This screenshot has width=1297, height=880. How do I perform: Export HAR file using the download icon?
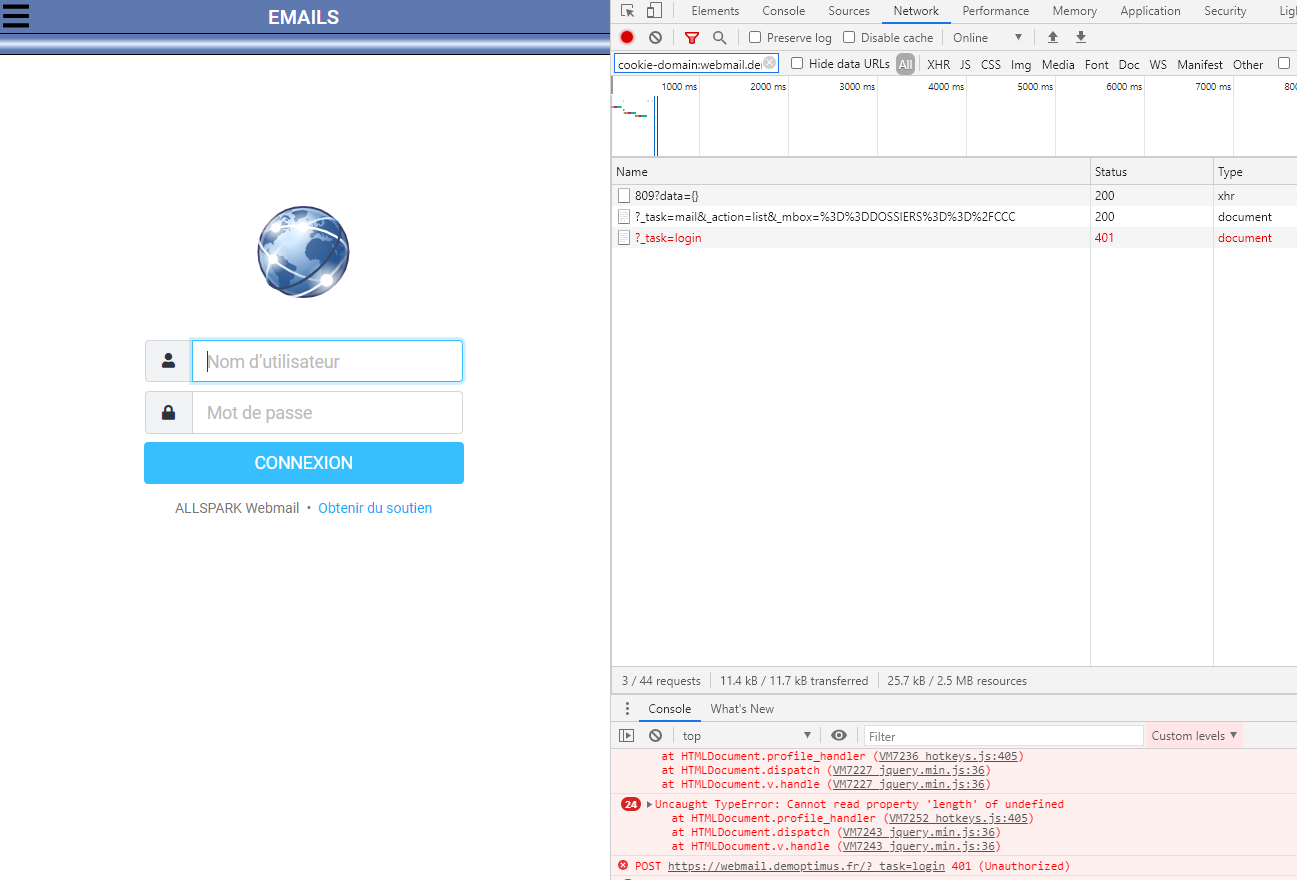(1080, 37)
